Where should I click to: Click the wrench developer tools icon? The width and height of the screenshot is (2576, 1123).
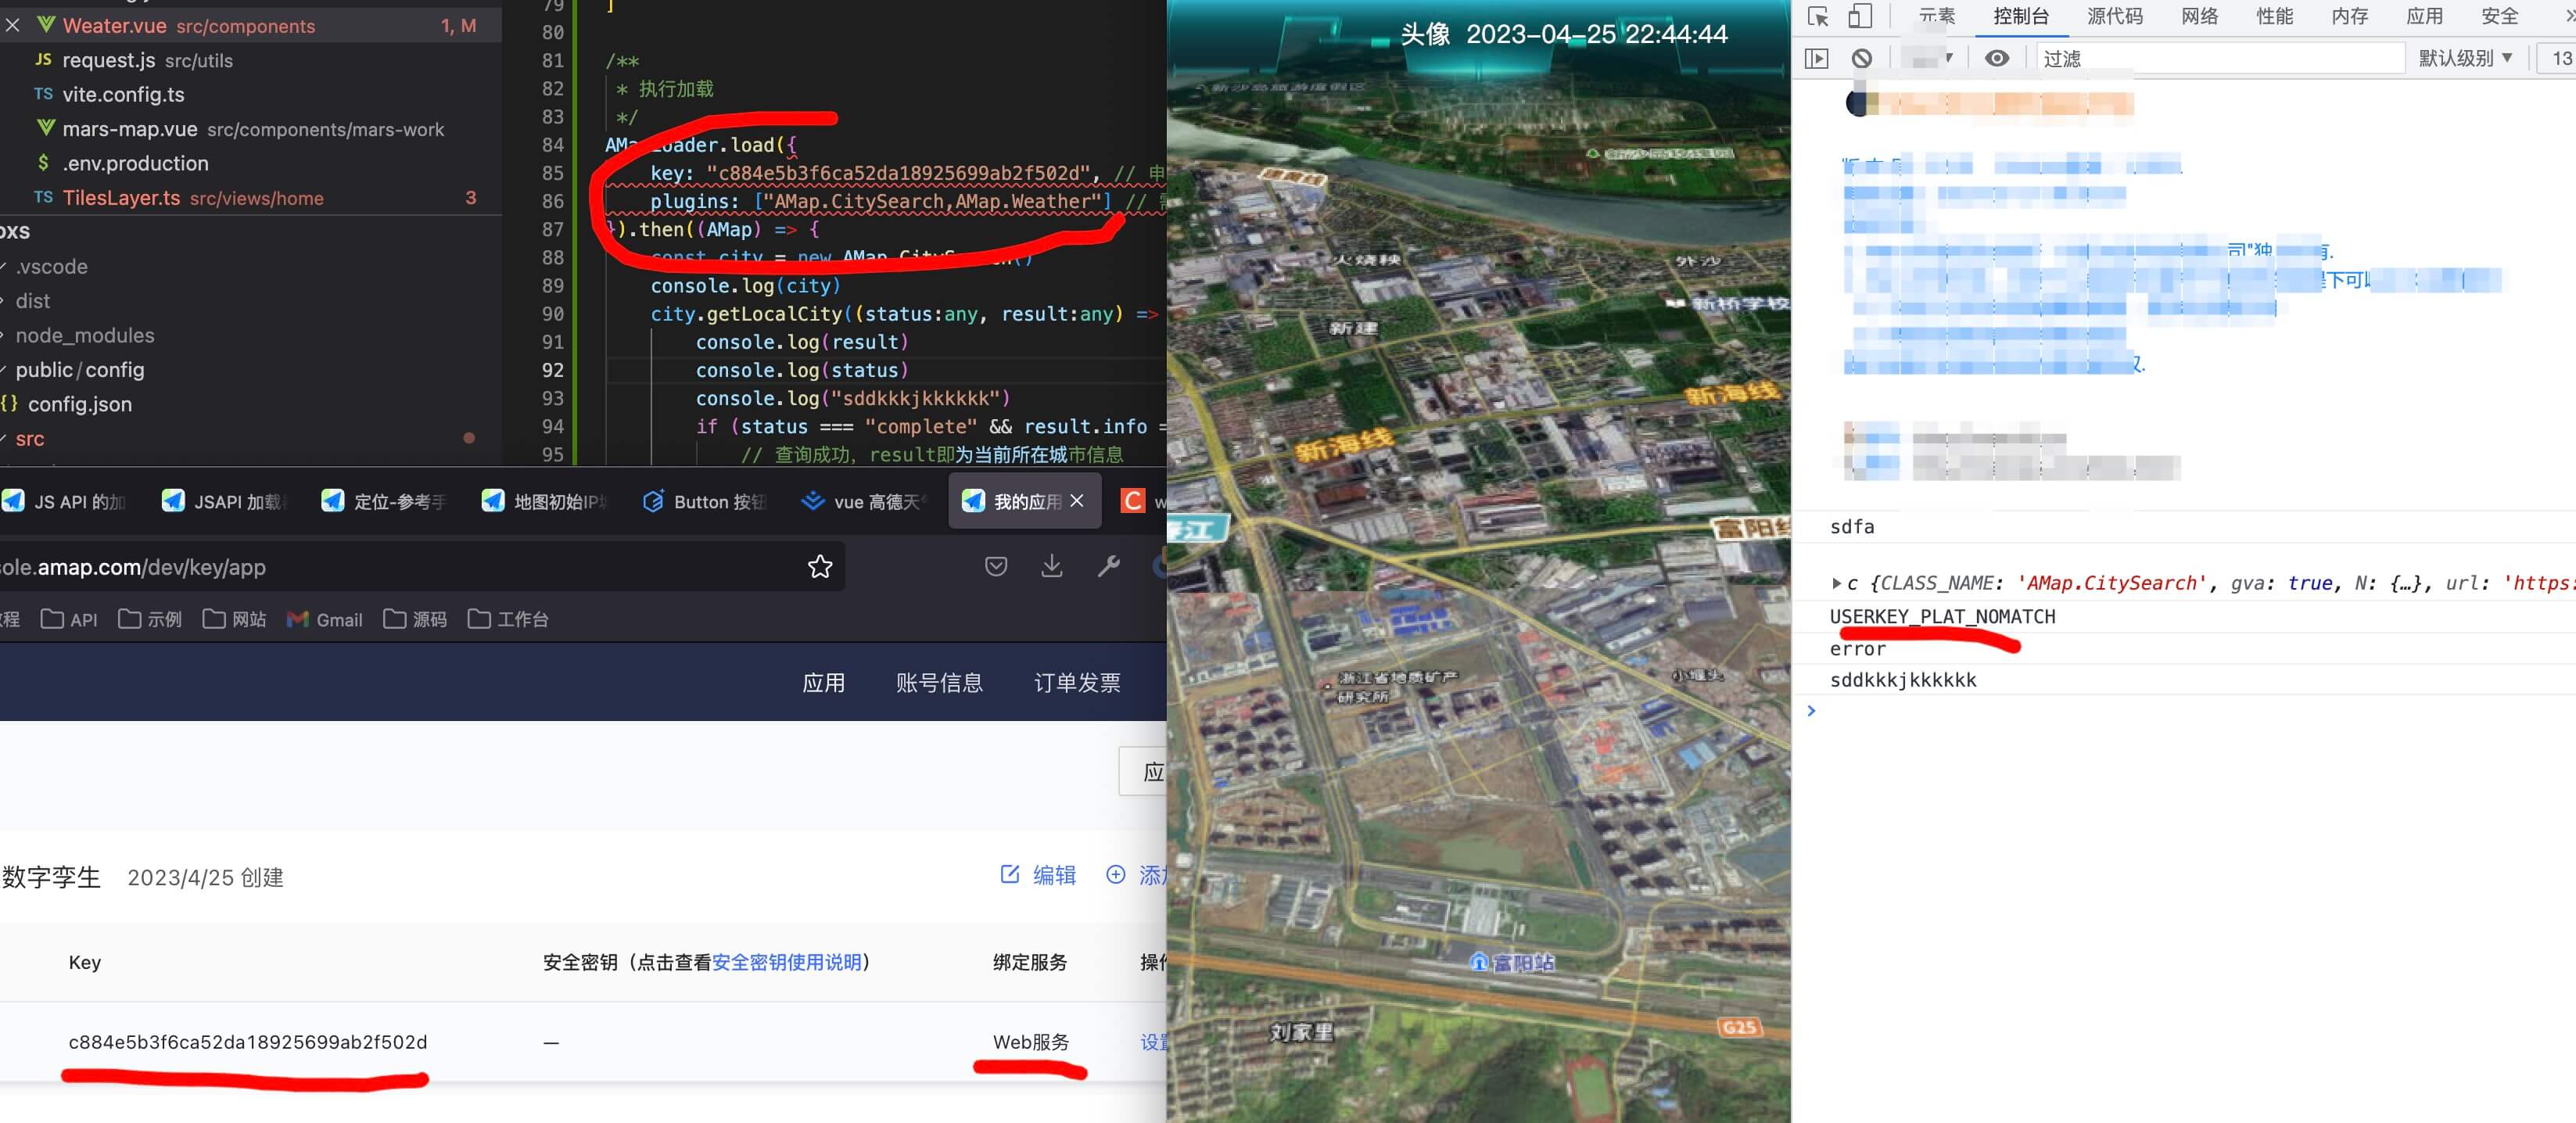1108,567
